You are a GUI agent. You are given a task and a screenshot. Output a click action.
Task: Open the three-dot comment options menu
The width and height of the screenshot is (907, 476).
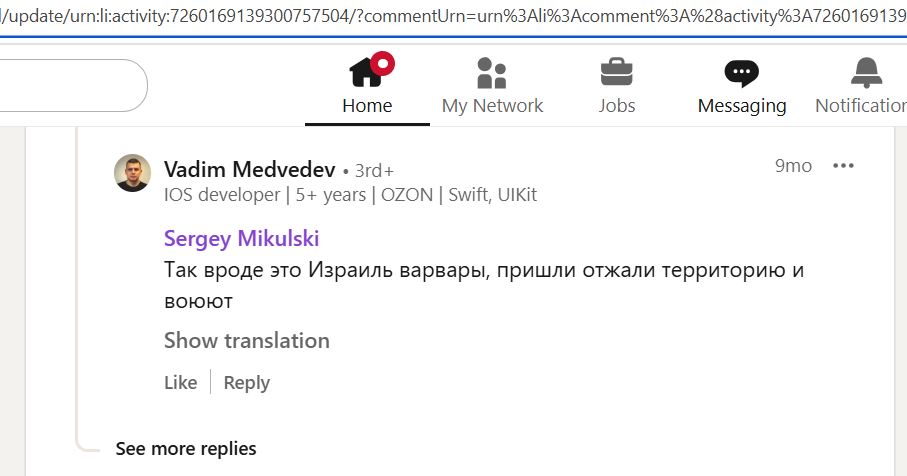[843, 166]
